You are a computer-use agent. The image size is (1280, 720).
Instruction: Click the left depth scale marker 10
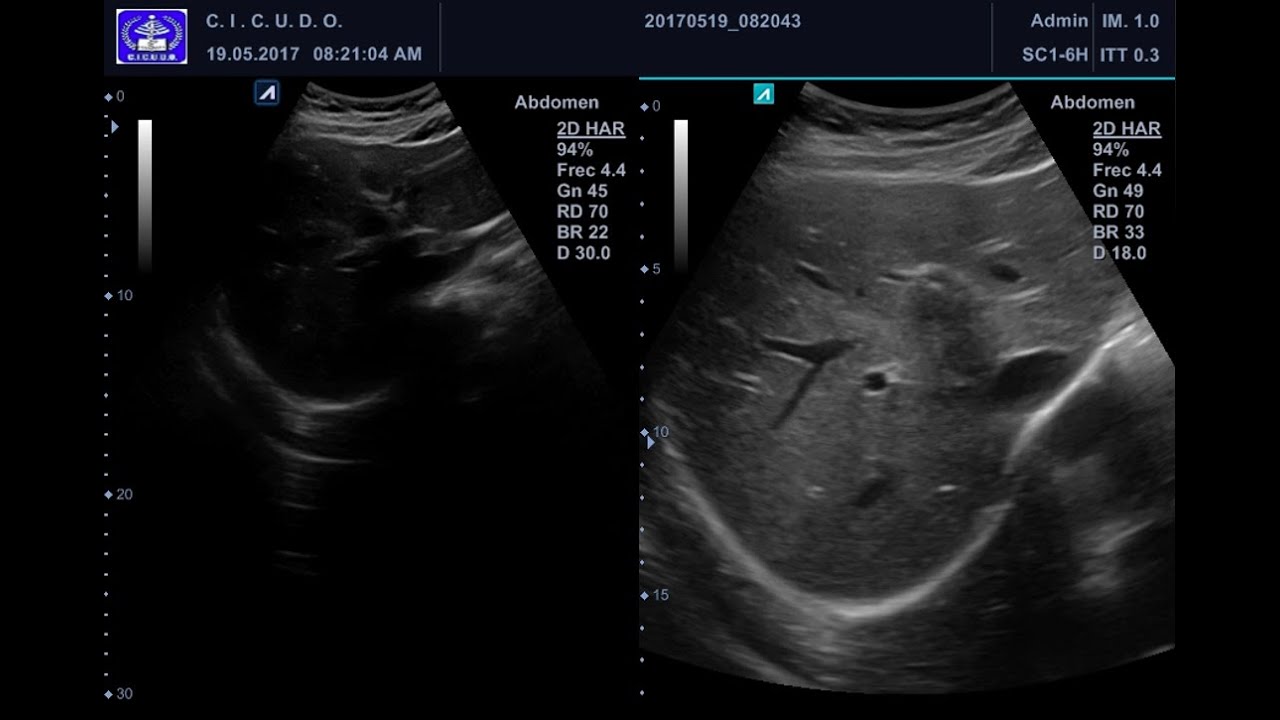[x=118, y=296]
